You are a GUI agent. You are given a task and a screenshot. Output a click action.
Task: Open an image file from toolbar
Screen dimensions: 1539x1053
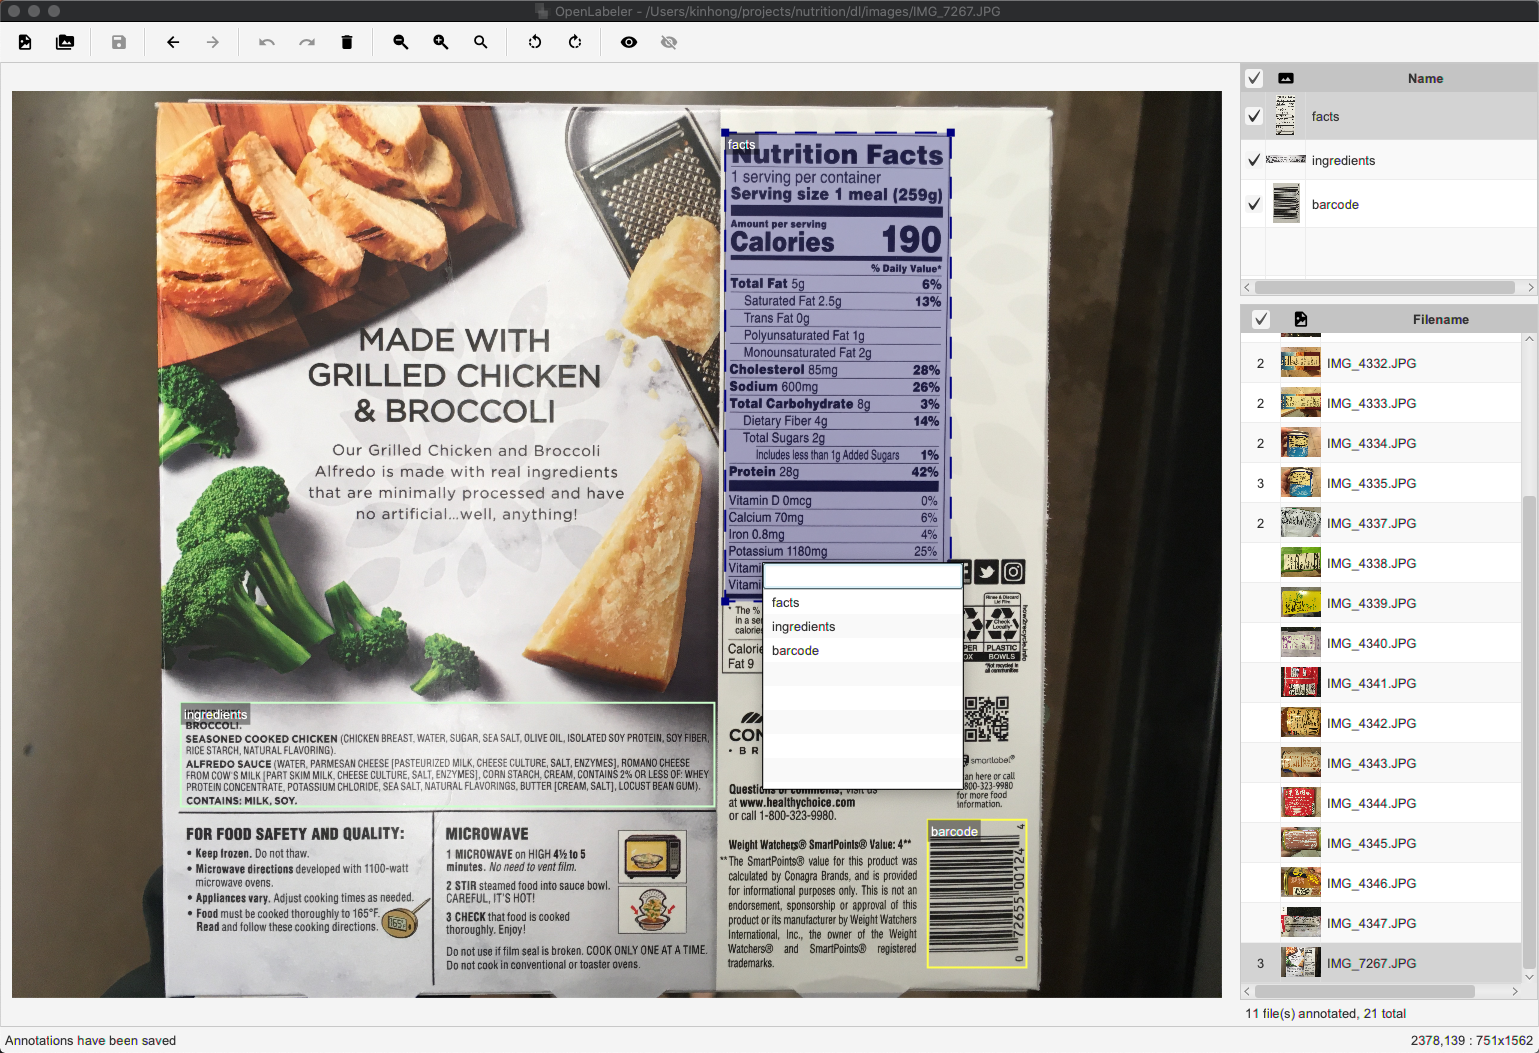coord(25,42)
